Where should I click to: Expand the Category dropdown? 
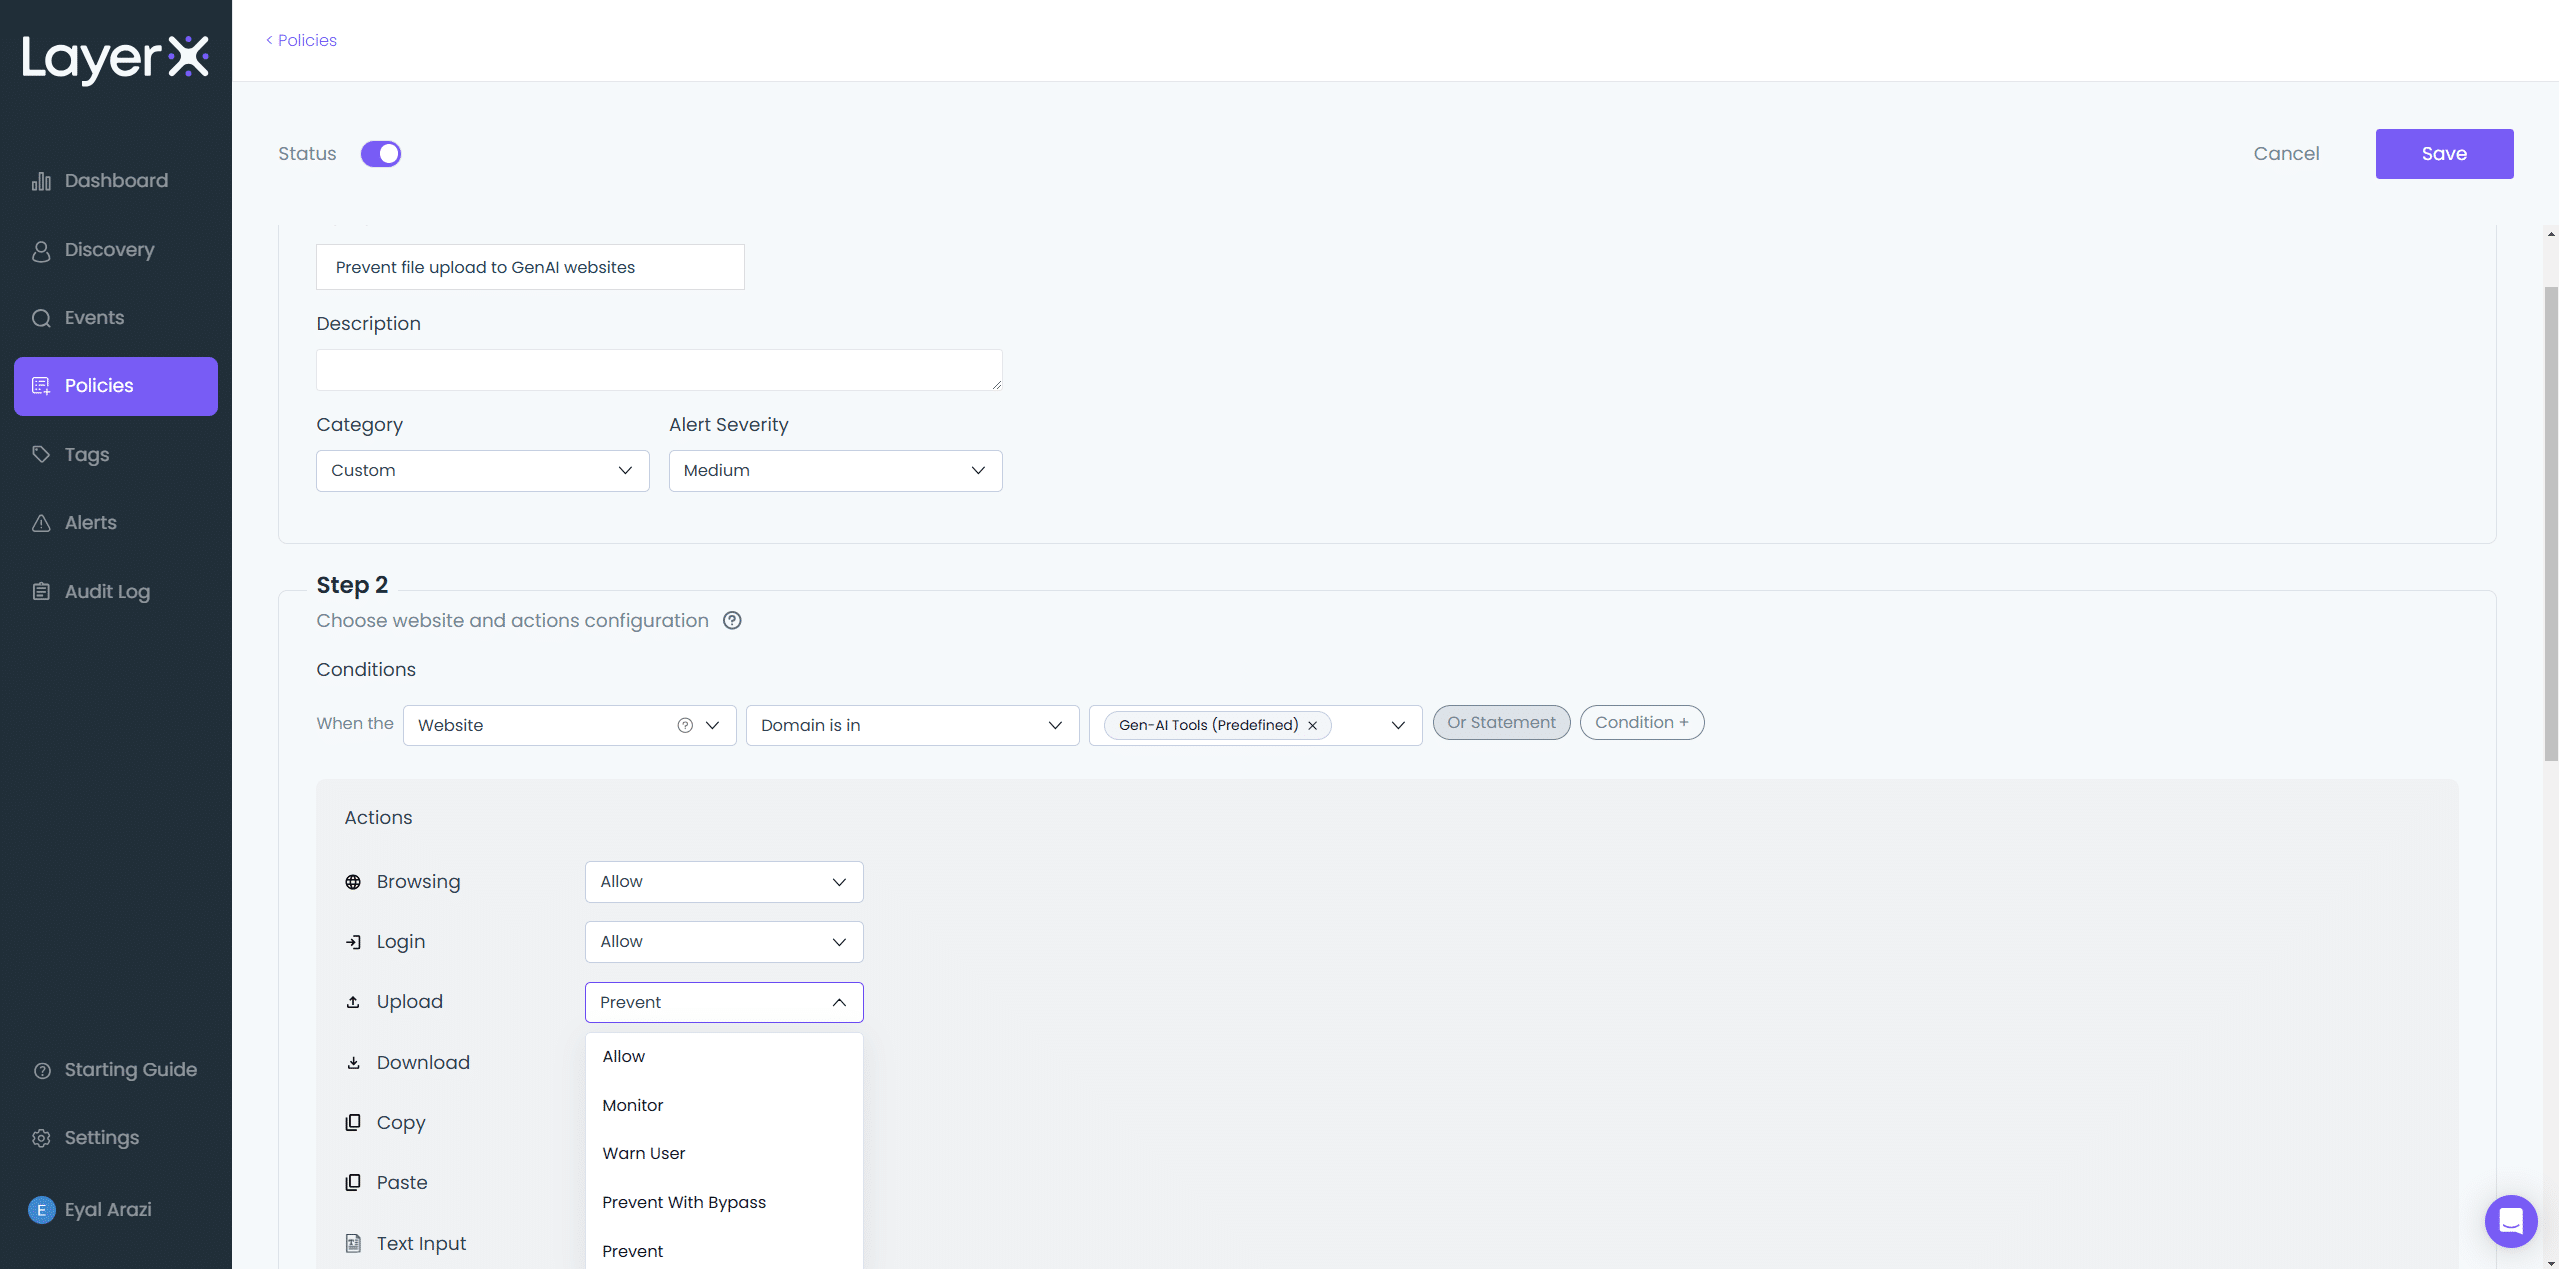coord(482,470)
